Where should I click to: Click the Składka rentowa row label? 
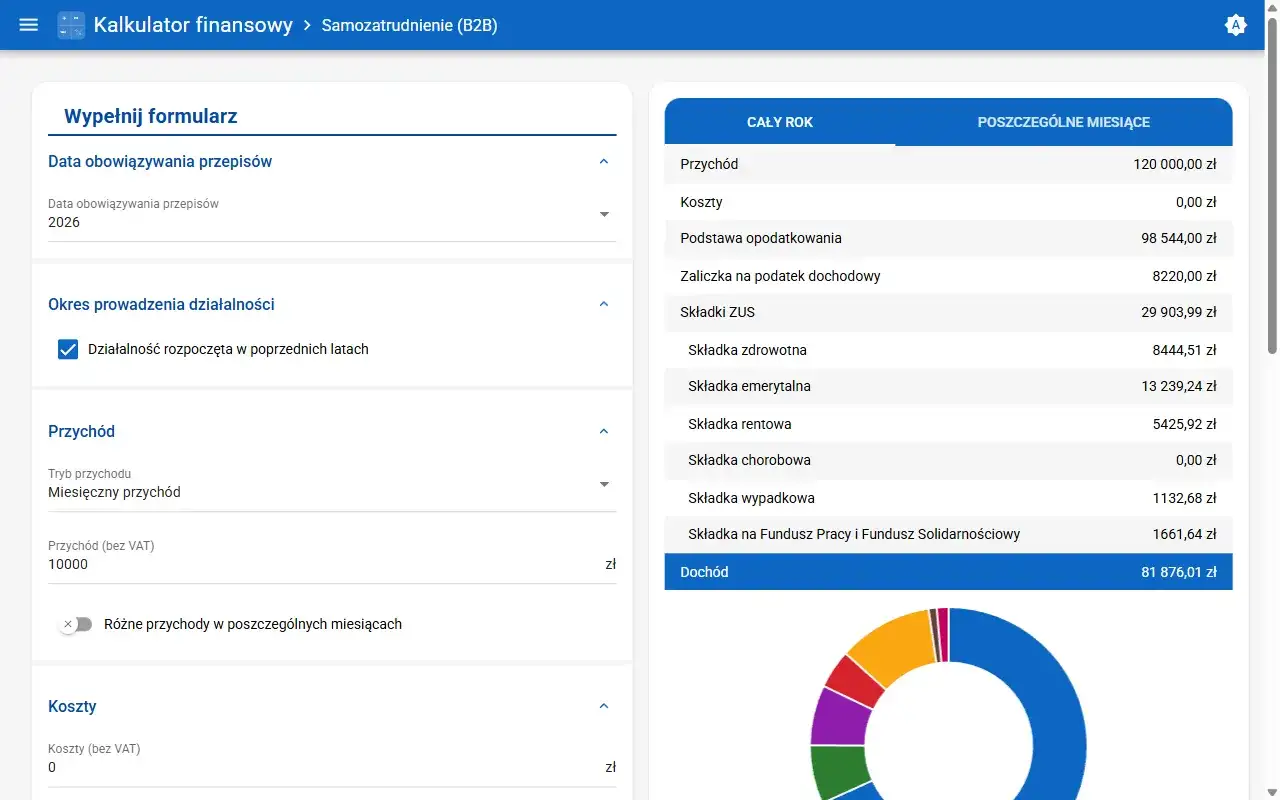[x=740, y=424]
